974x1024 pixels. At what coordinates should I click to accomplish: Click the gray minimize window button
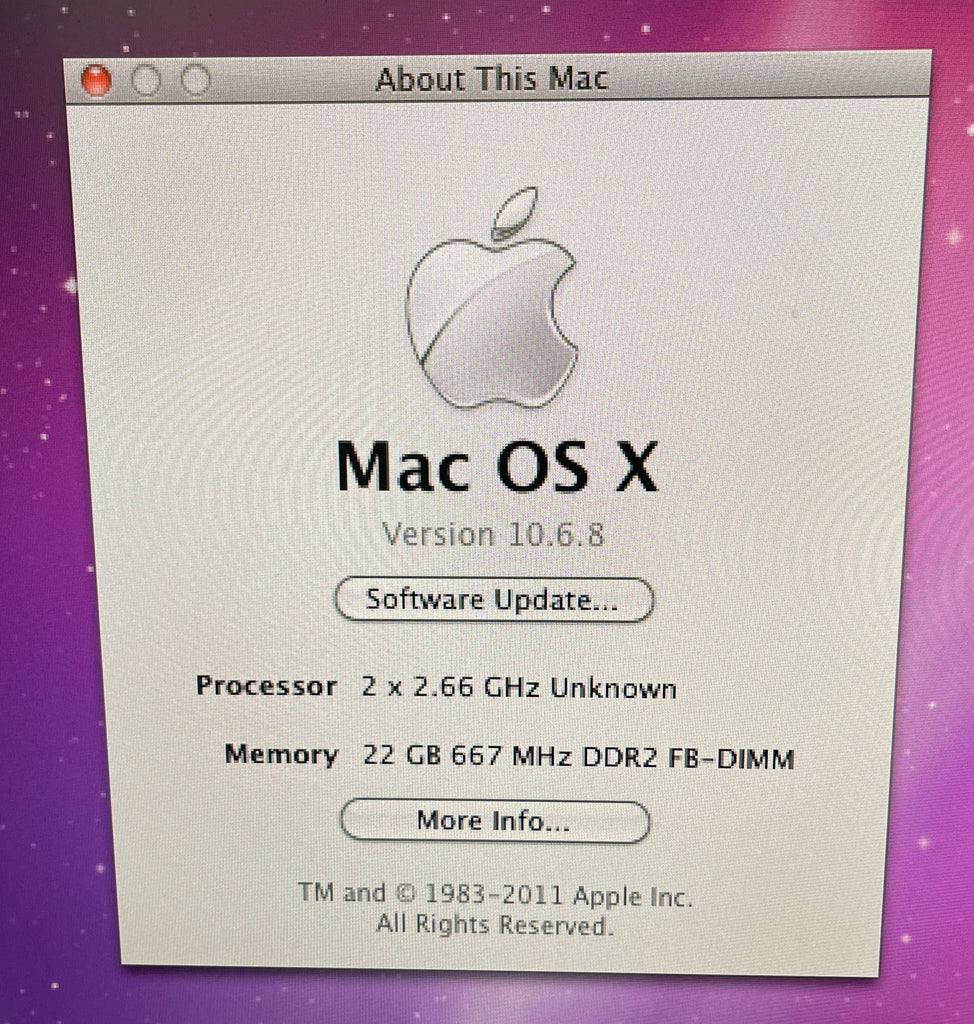point(146,80)
